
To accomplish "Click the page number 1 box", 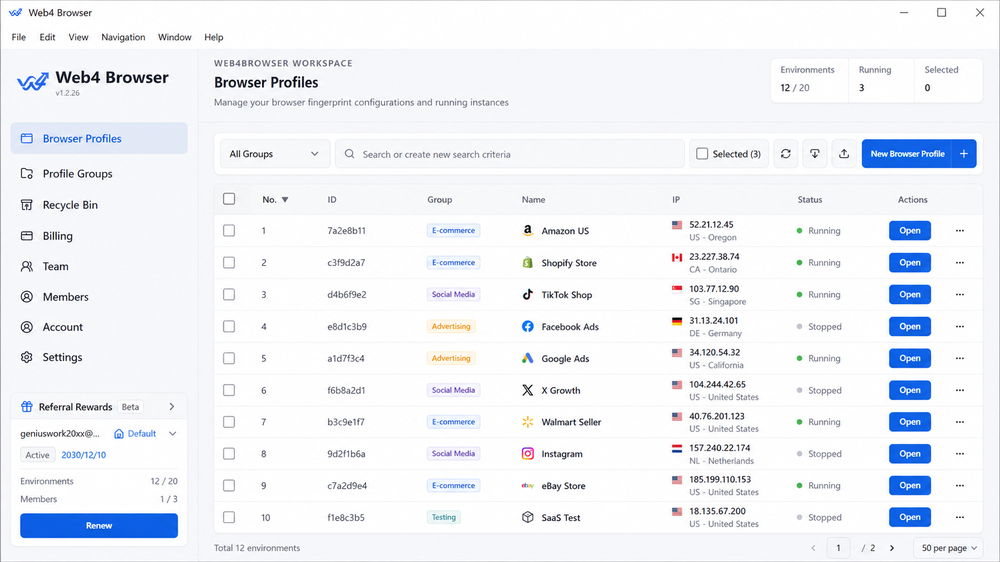I will point(838,548).
